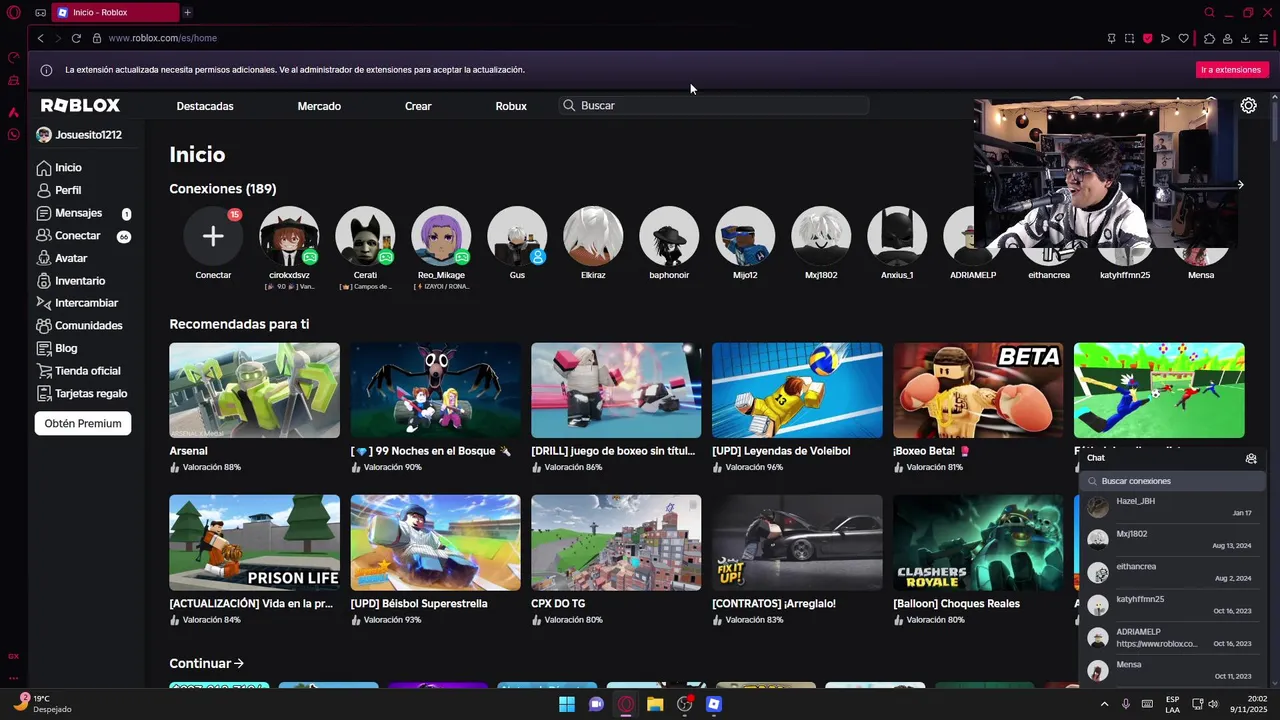Open Leyendas de Voleibol game thumbnail

point(797,390)
